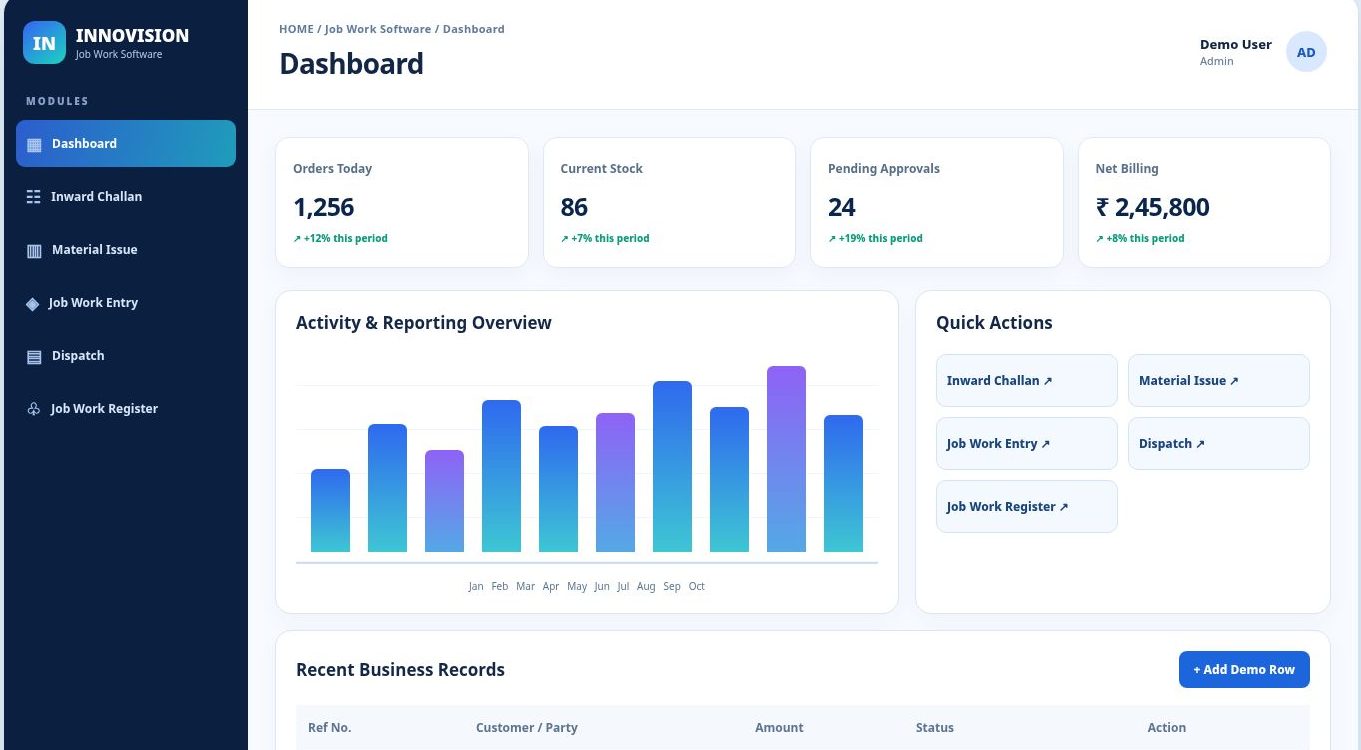Click the Demo User name
The image size is (1361, 750).
point(1236,44)
